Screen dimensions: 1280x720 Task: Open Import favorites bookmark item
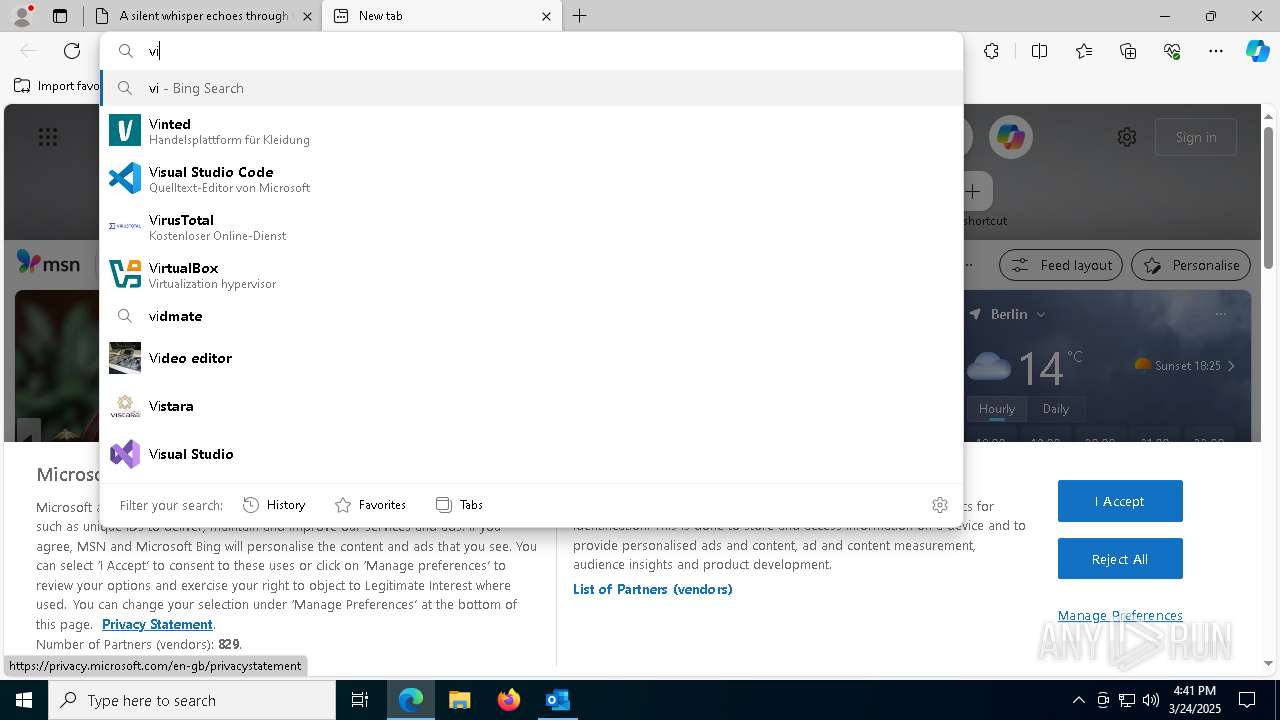(x=57, y=86)
